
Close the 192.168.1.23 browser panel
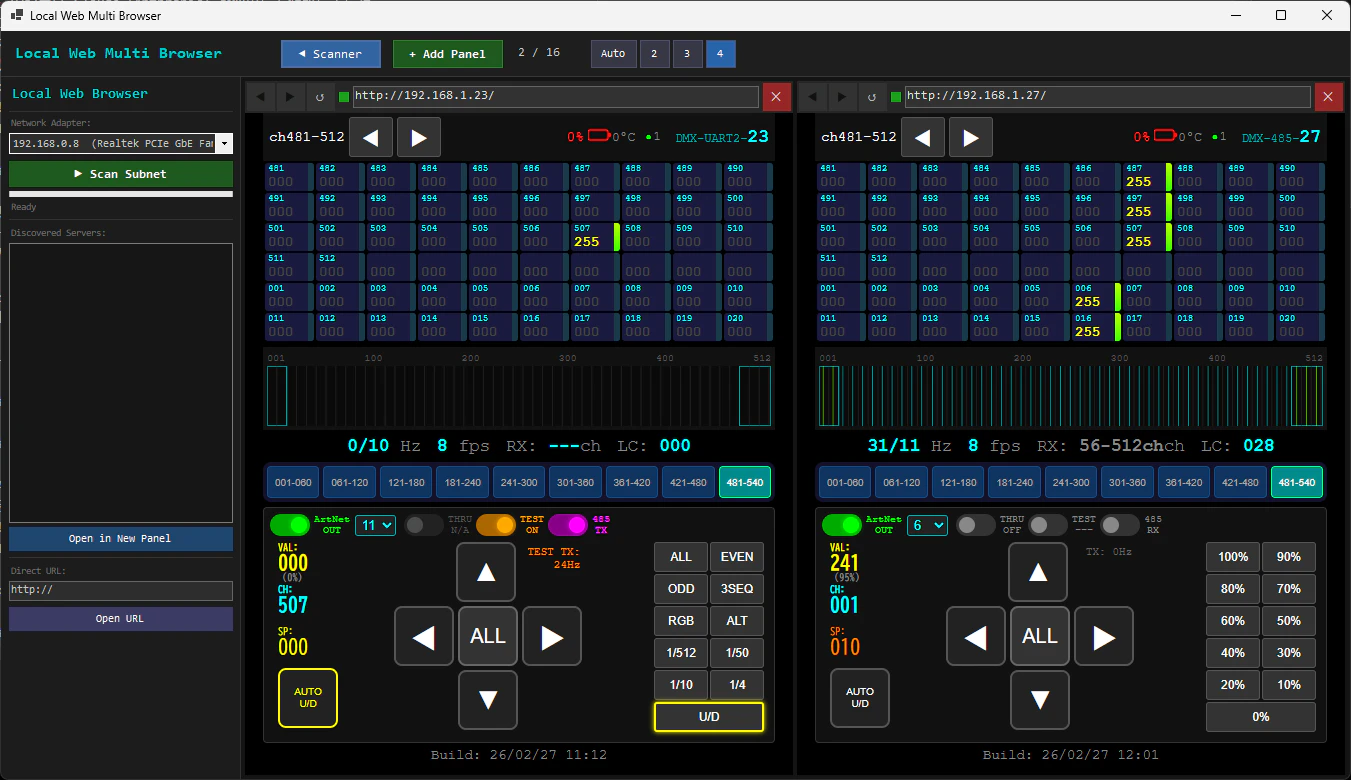pos(777,97)
